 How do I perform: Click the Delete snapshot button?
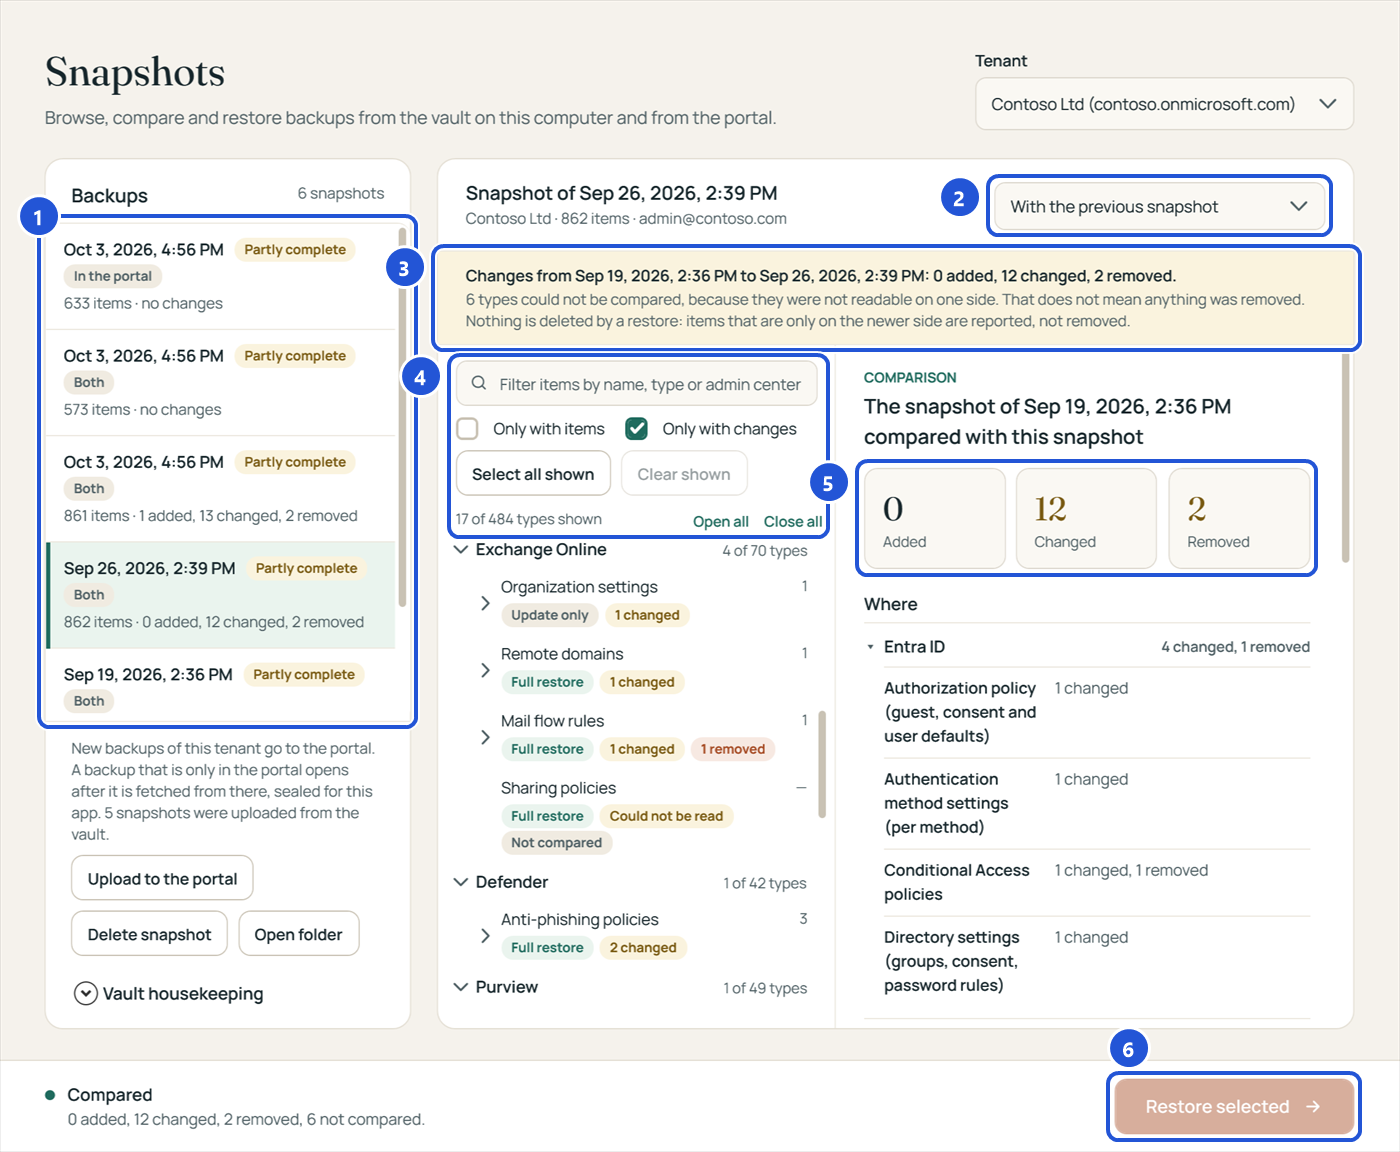[149, 933]
